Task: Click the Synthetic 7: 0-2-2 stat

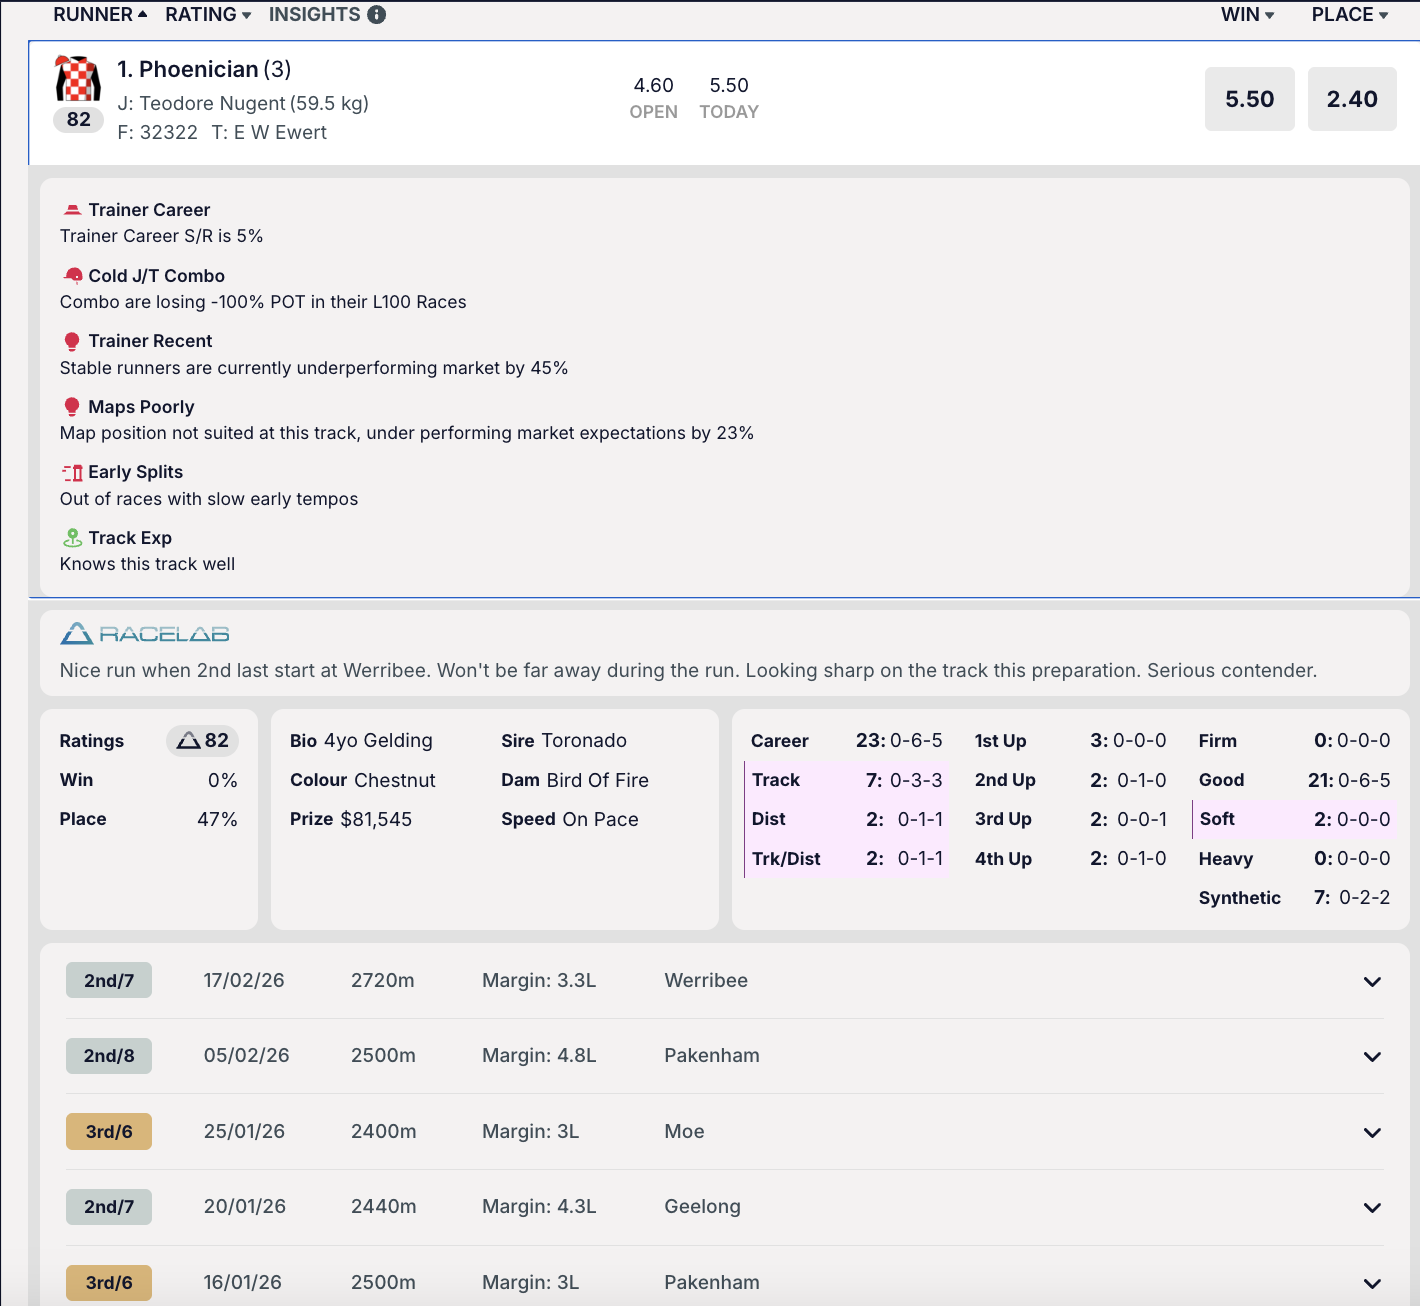Action: (1294, 897)
